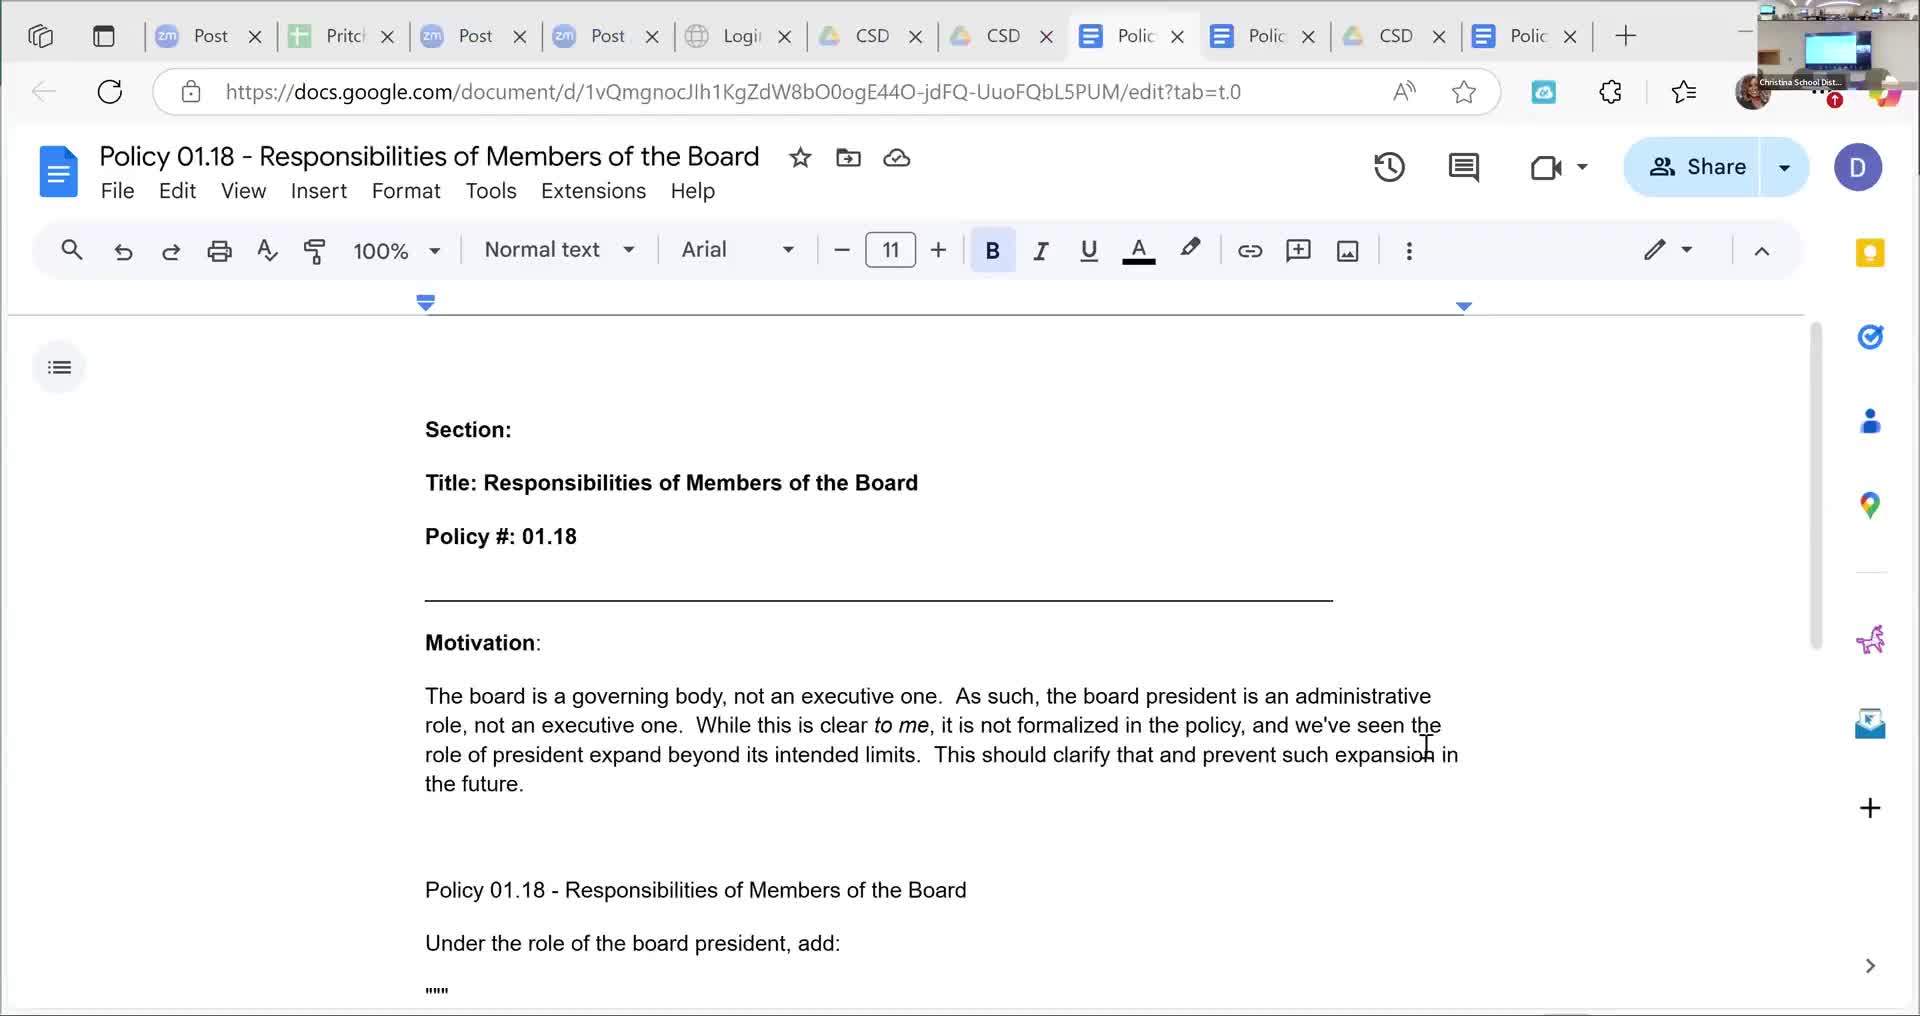Star the document title
The image size is (1920, 1016).
pos(800,158)
